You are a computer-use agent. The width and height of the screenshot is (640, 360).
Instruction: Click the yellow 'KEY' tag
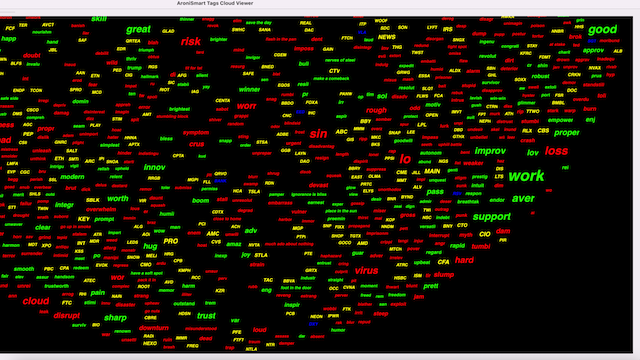click(x=84, y=219)
